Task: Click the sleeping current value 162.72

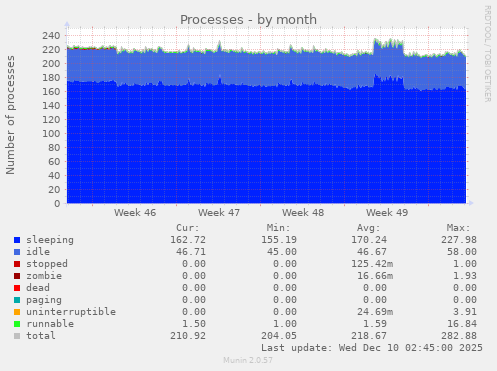Action: point(188,240)
